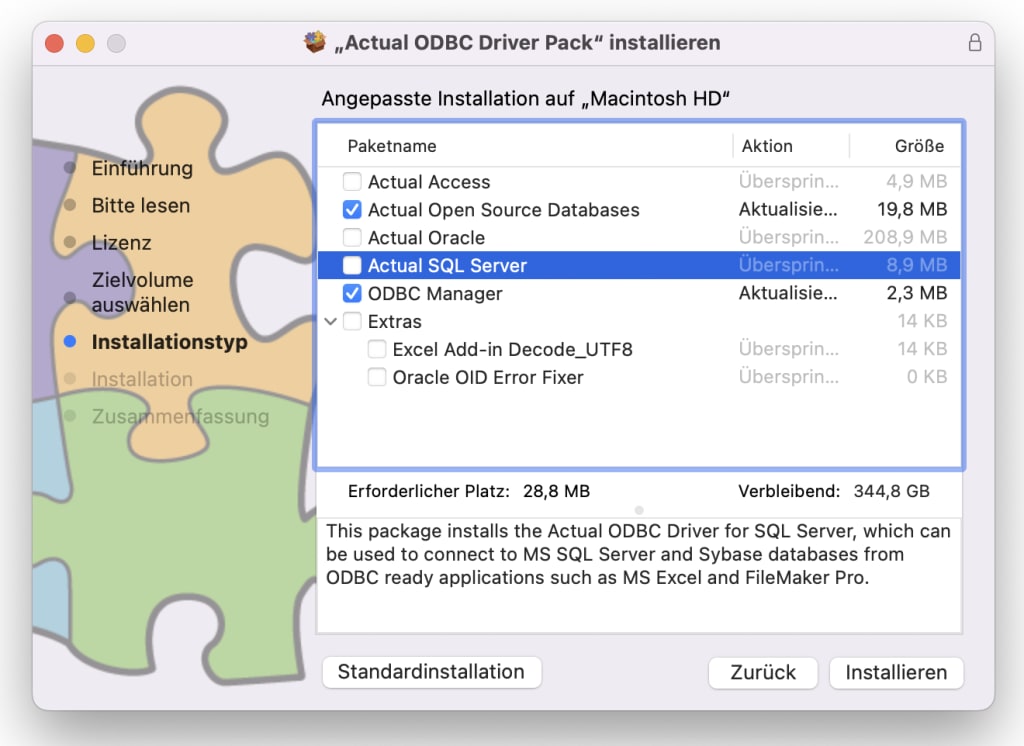This screenshot has width=1024, height=746.
Task: Click the dimmed Installation sidebar step
Action: click(142, 380)
